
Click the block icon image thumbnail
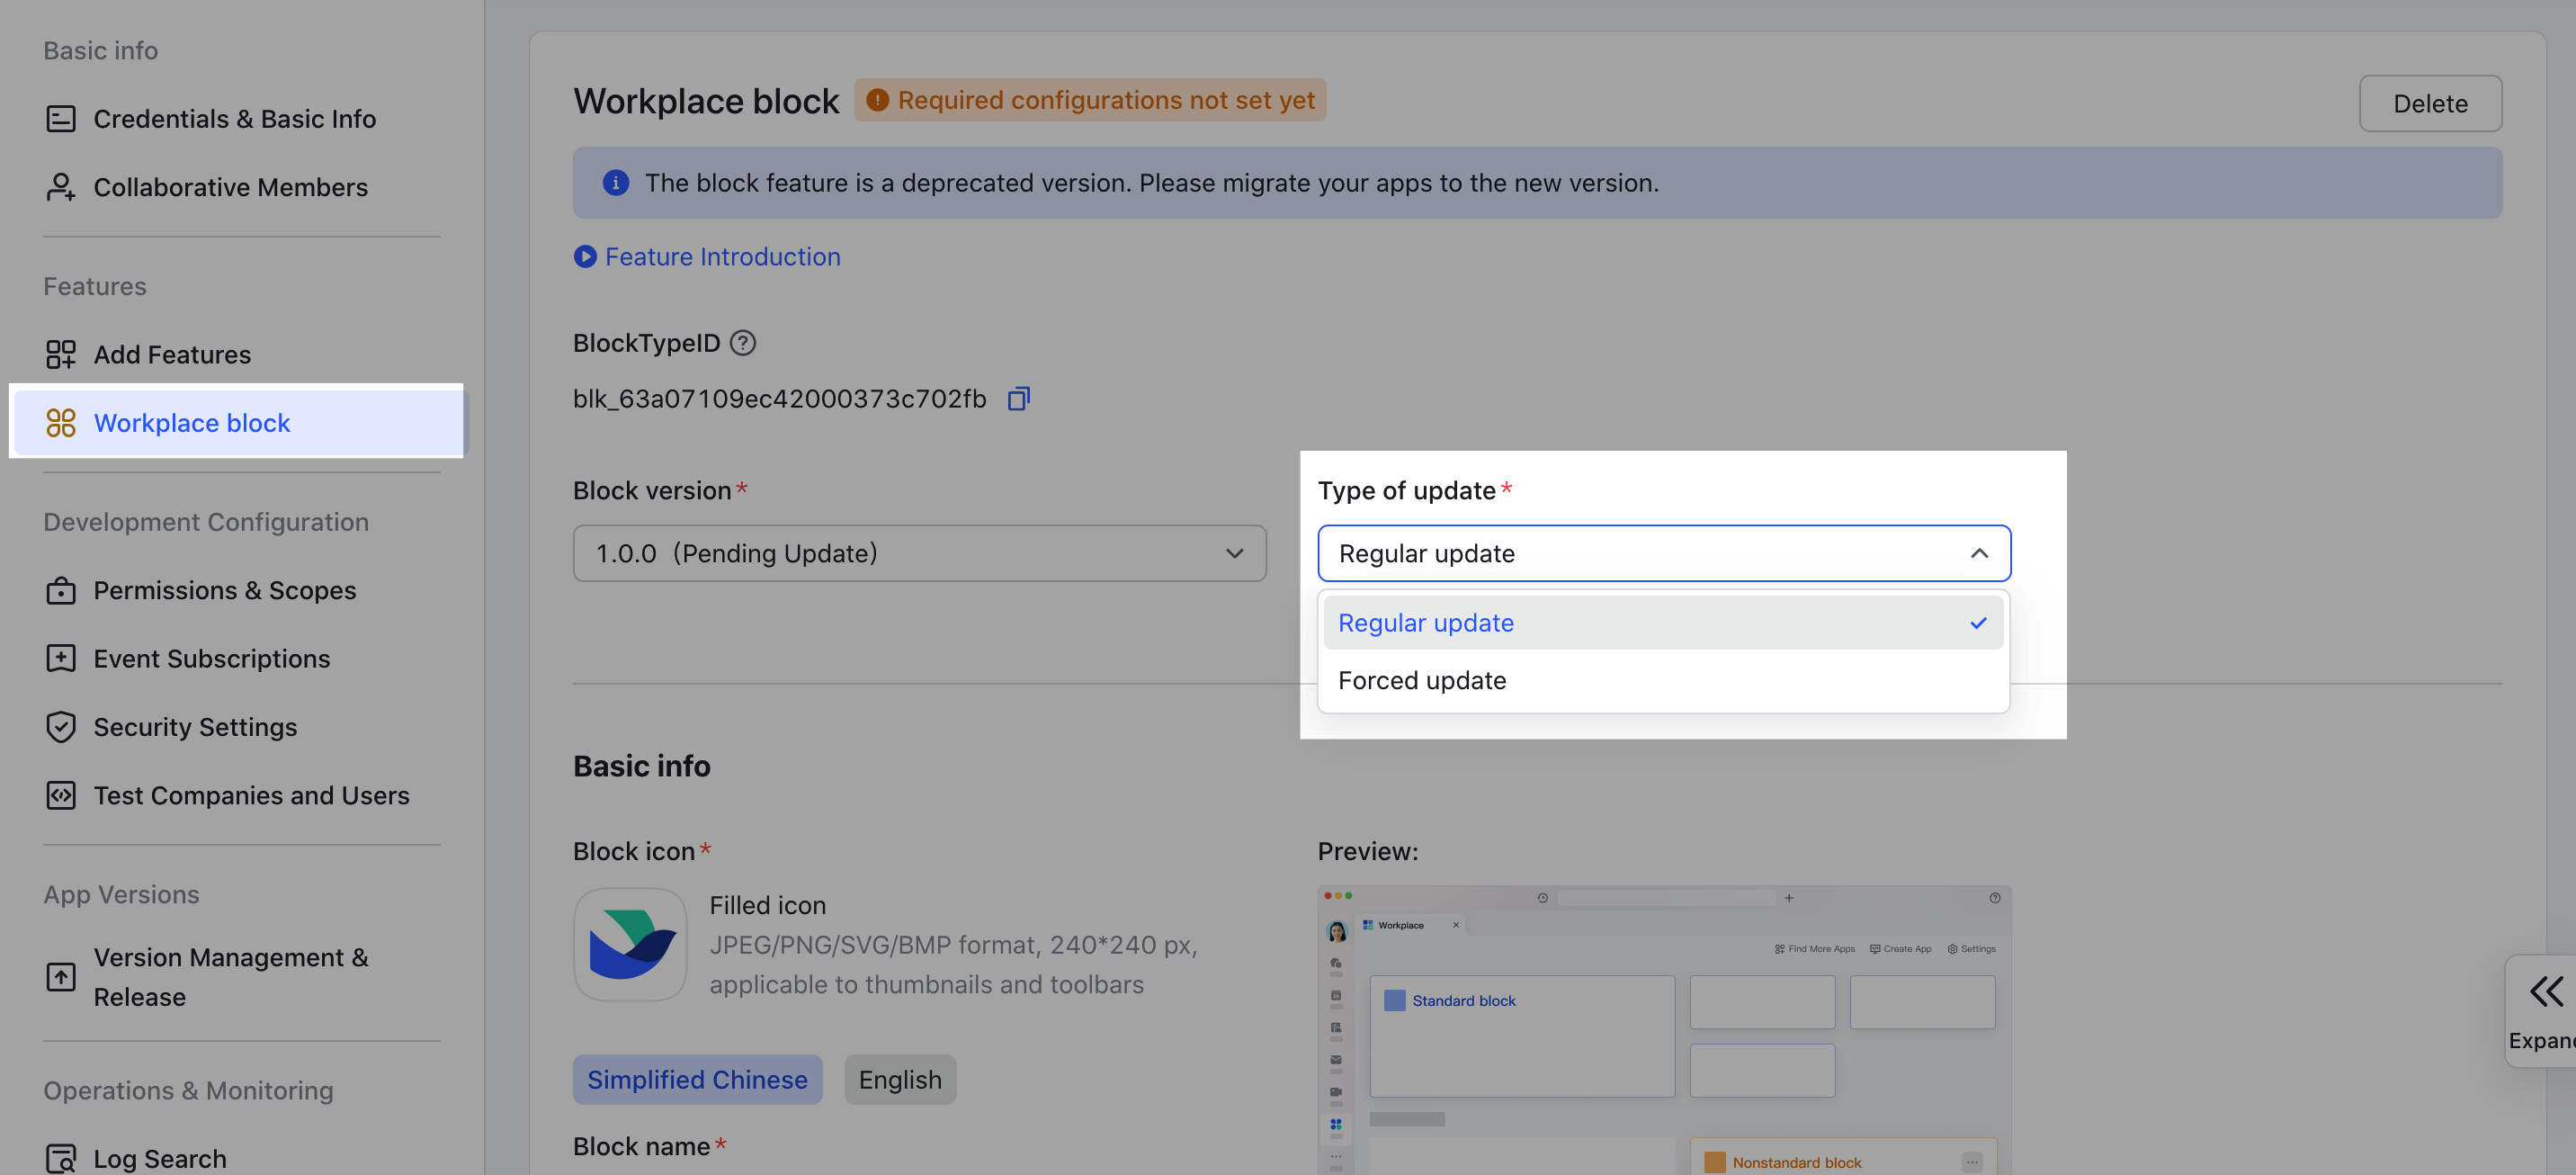[x=630, y=944]
